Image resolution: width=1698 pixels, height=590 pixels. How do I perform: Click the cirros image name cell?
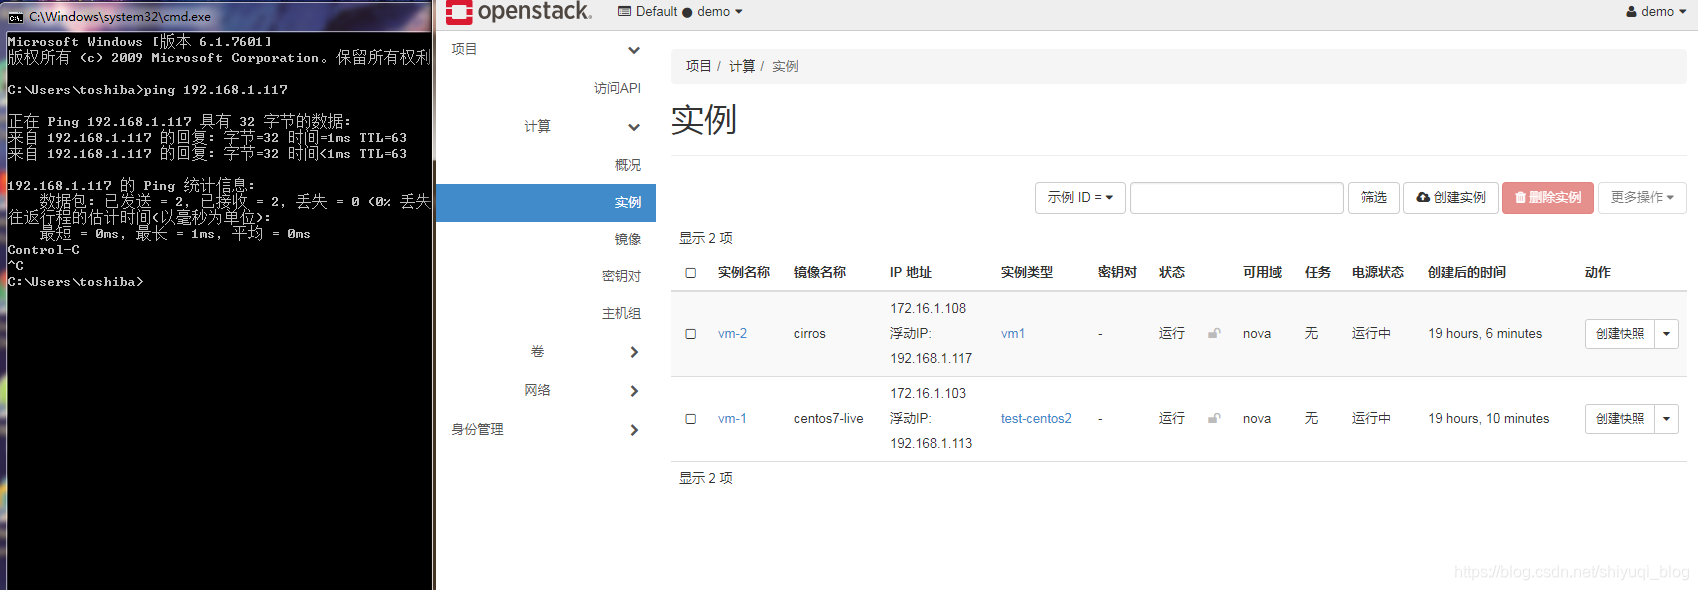(810, 334)
